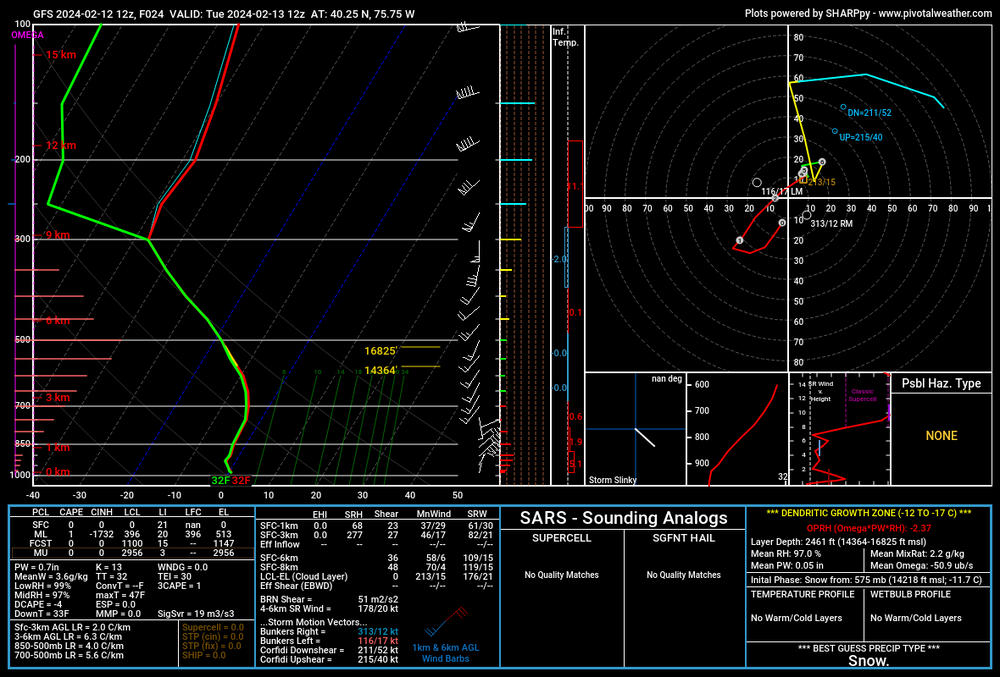1000x677 pixels.
Task: Click the red 6 km height marker
Action: point(57,321)
